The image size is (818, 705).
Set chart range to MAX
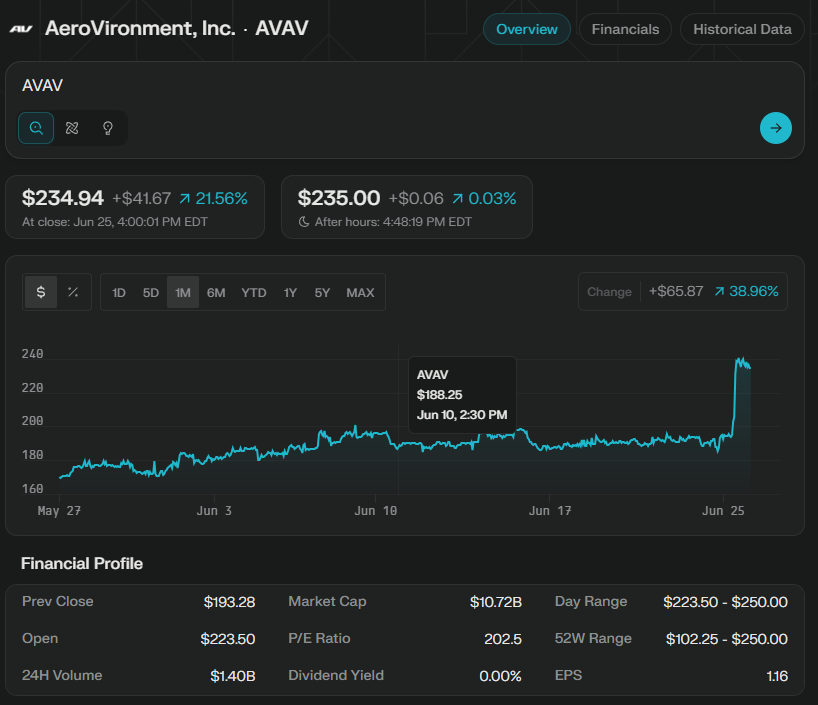(x=360, y=292)
